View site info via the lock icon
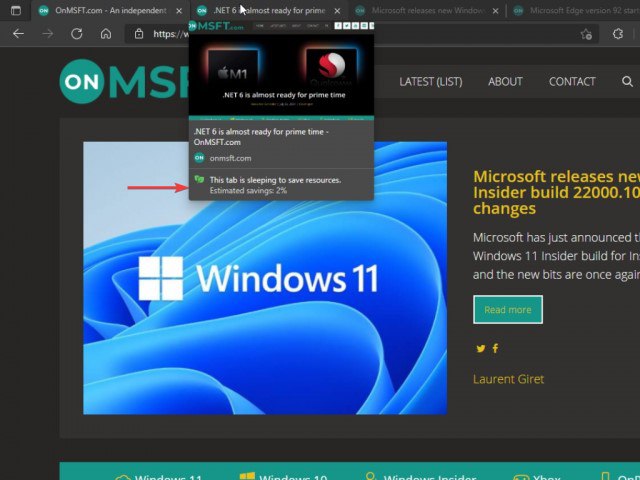Screen dimensions: 640x480 (x=139, y=34)
